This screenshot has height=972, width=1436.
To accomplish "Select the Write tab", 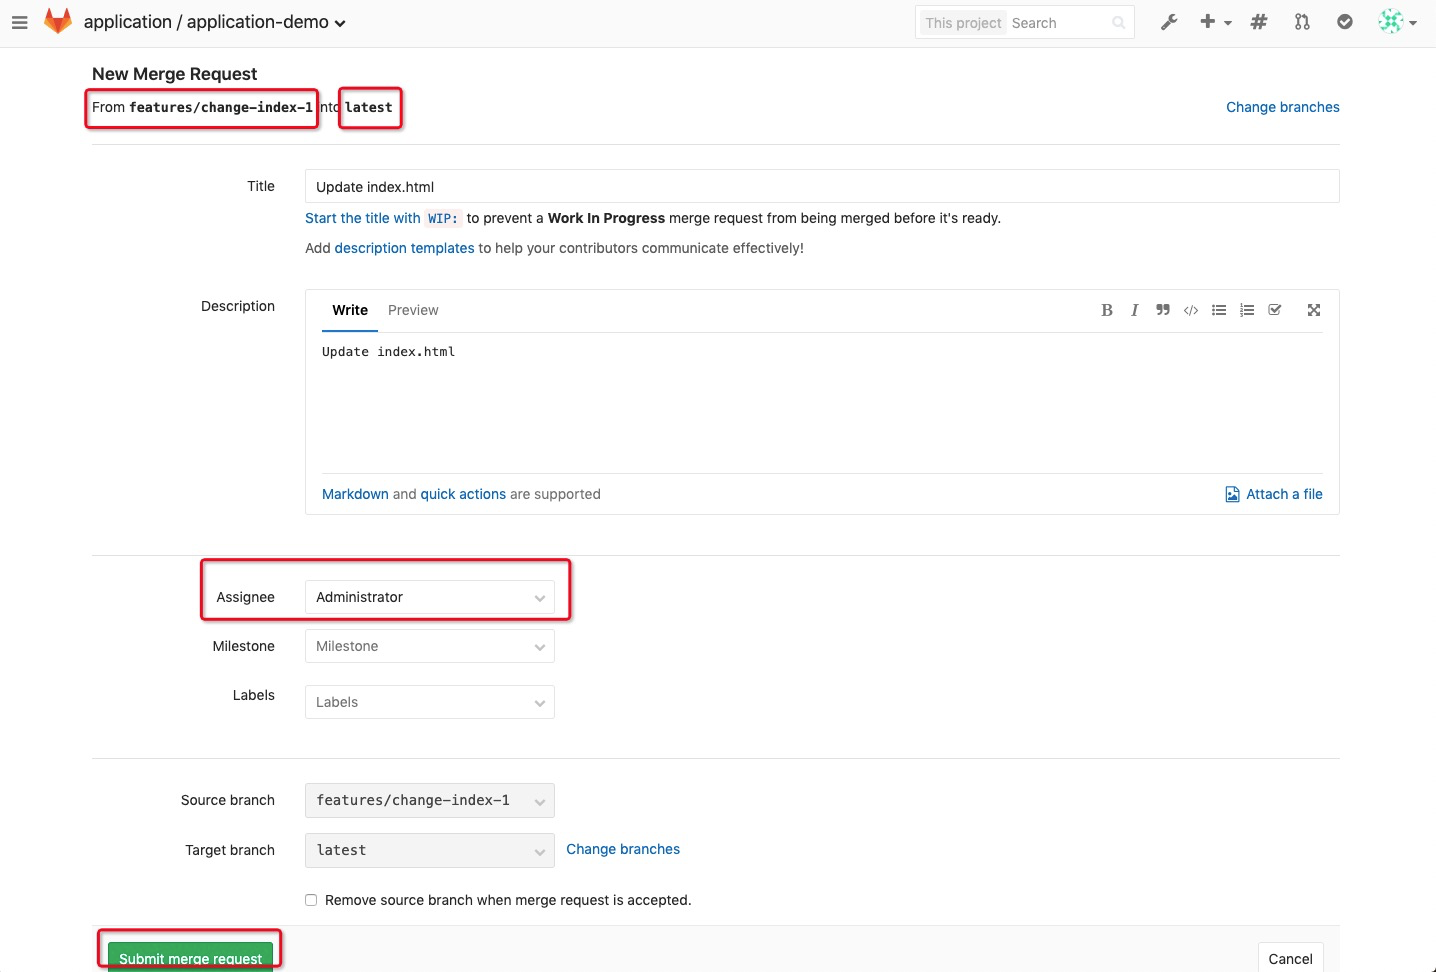I will [x=350, y=310].
